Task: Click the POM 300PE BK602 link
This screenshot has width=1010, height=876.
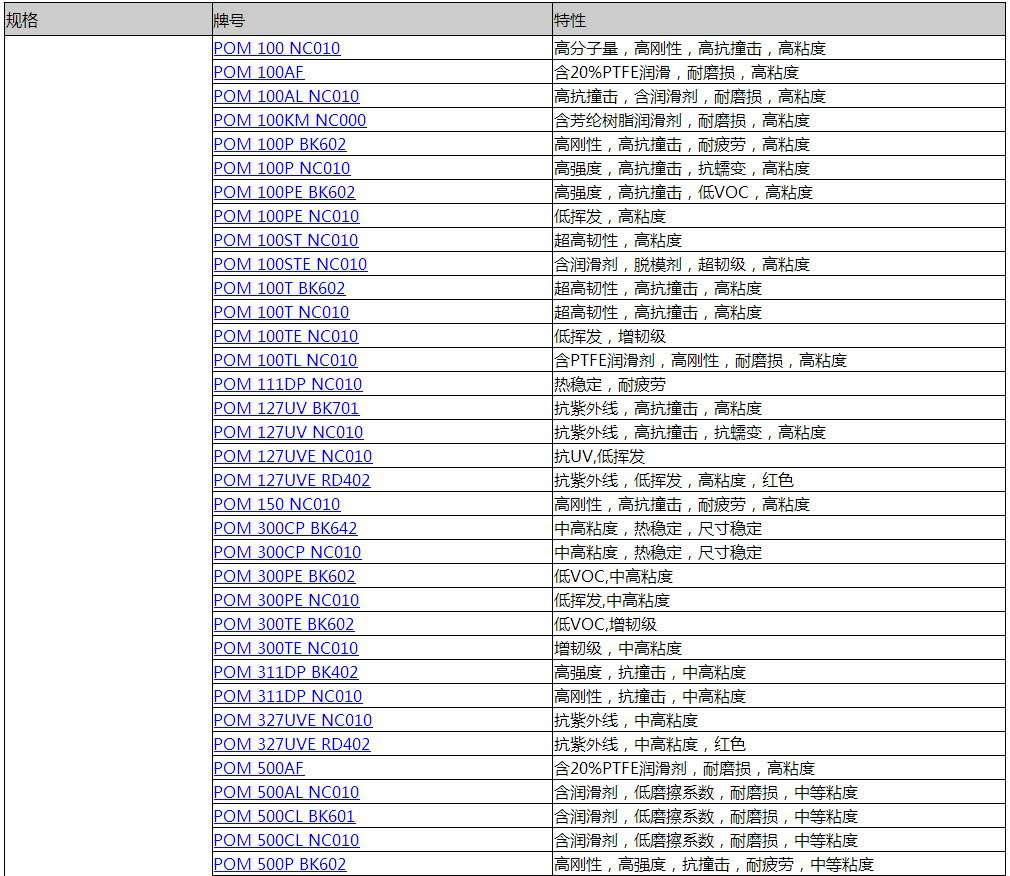Action: [284, 576]
